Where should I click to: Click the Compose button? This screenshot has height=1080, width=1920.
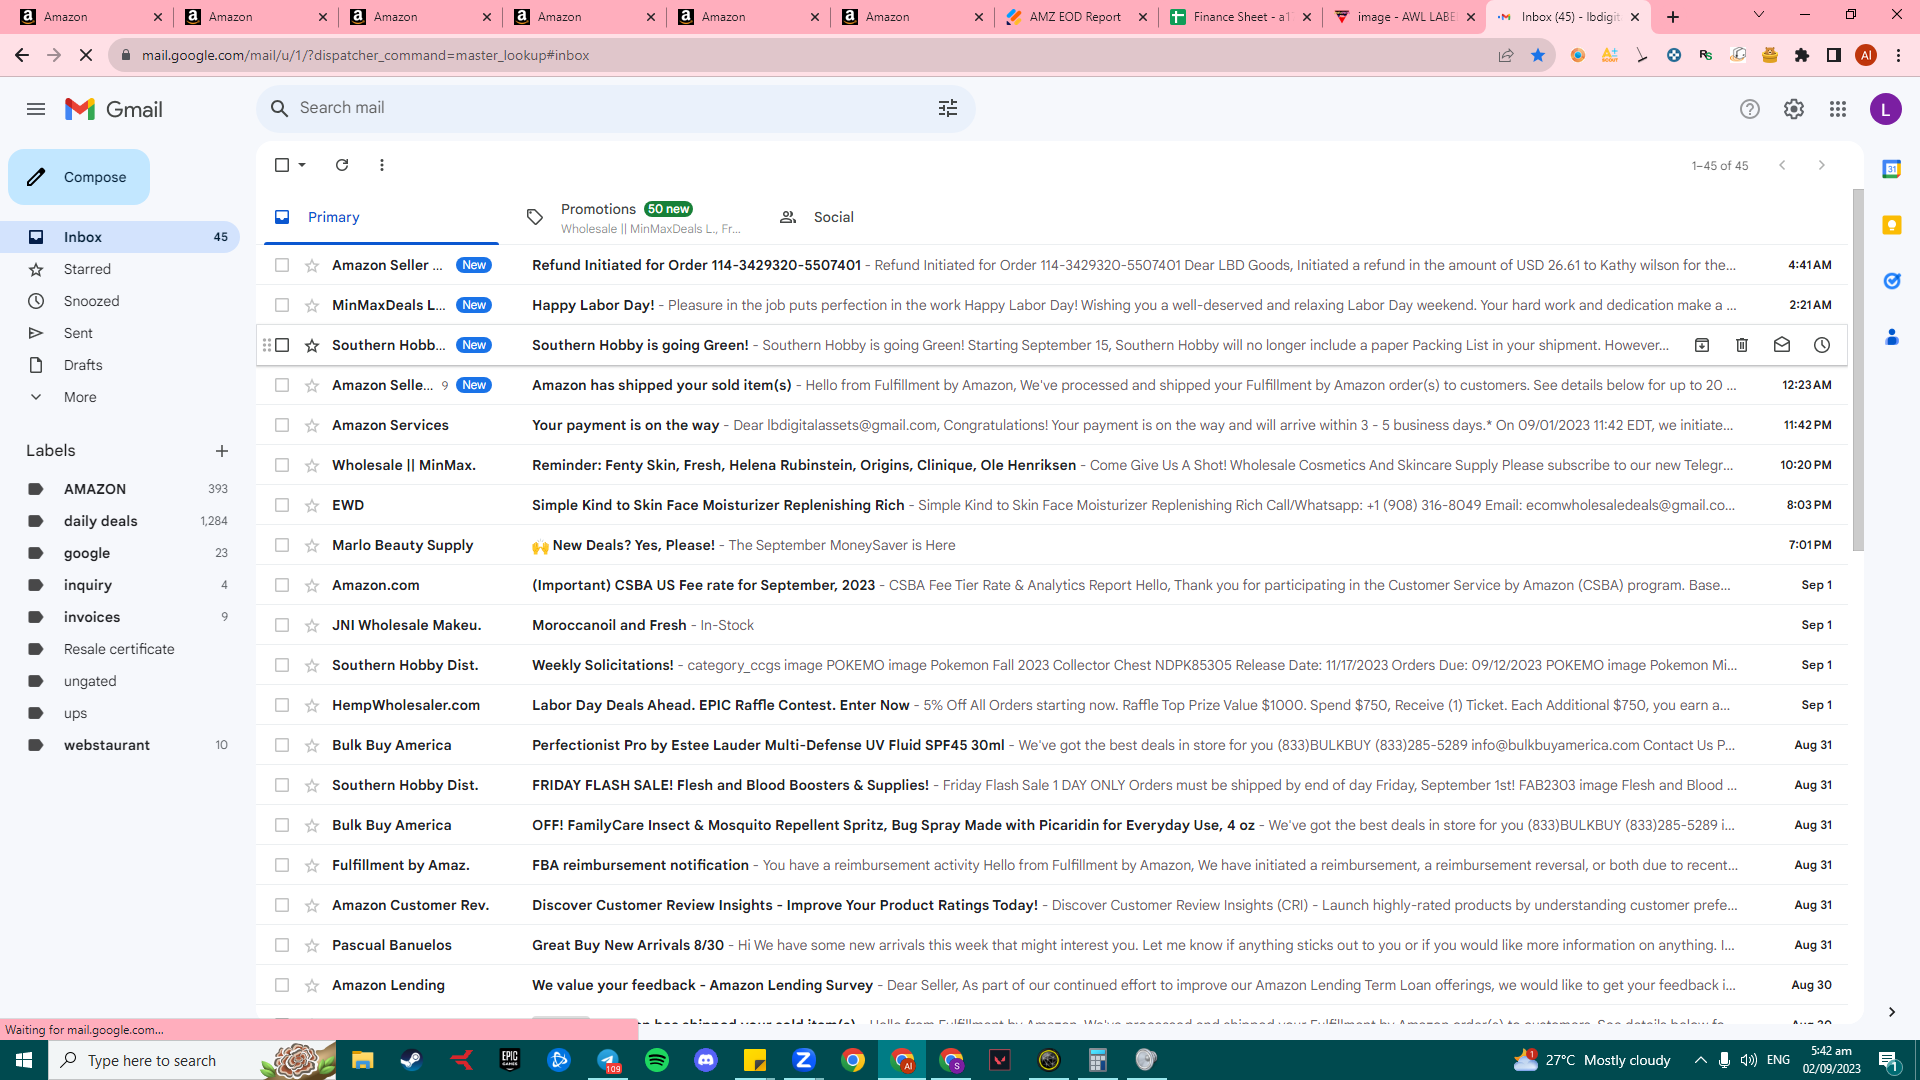pos(79,177)
